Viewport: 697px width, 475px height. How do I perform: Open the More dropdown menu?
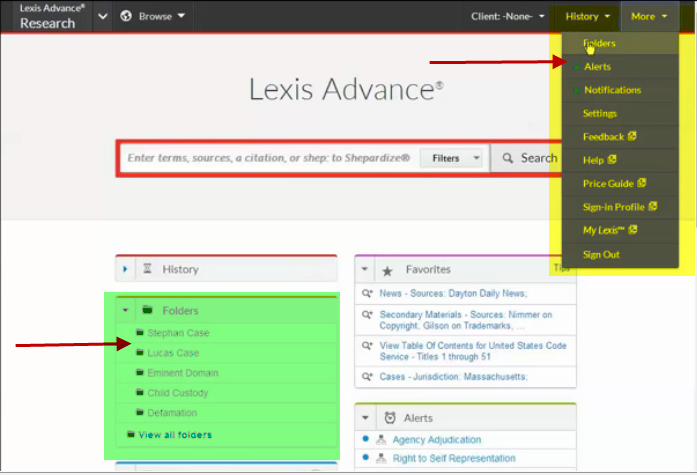click(x=649, y=16)
